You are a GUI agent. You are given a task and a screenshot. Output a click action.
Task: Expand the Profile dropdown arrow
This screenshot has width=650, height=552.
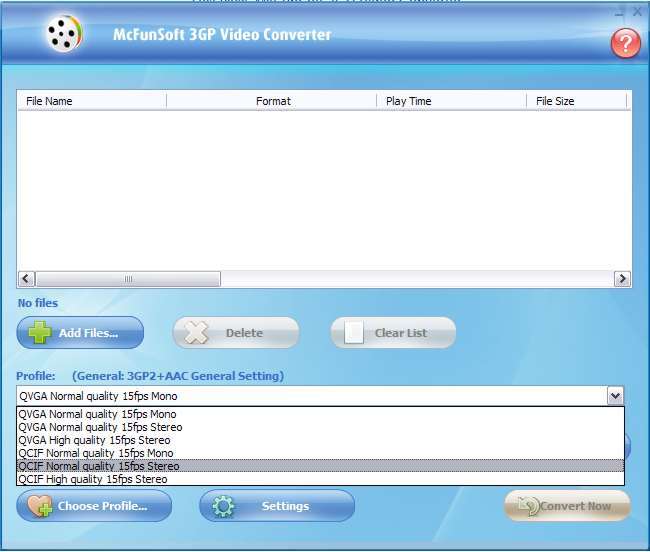tap(615, 396)
